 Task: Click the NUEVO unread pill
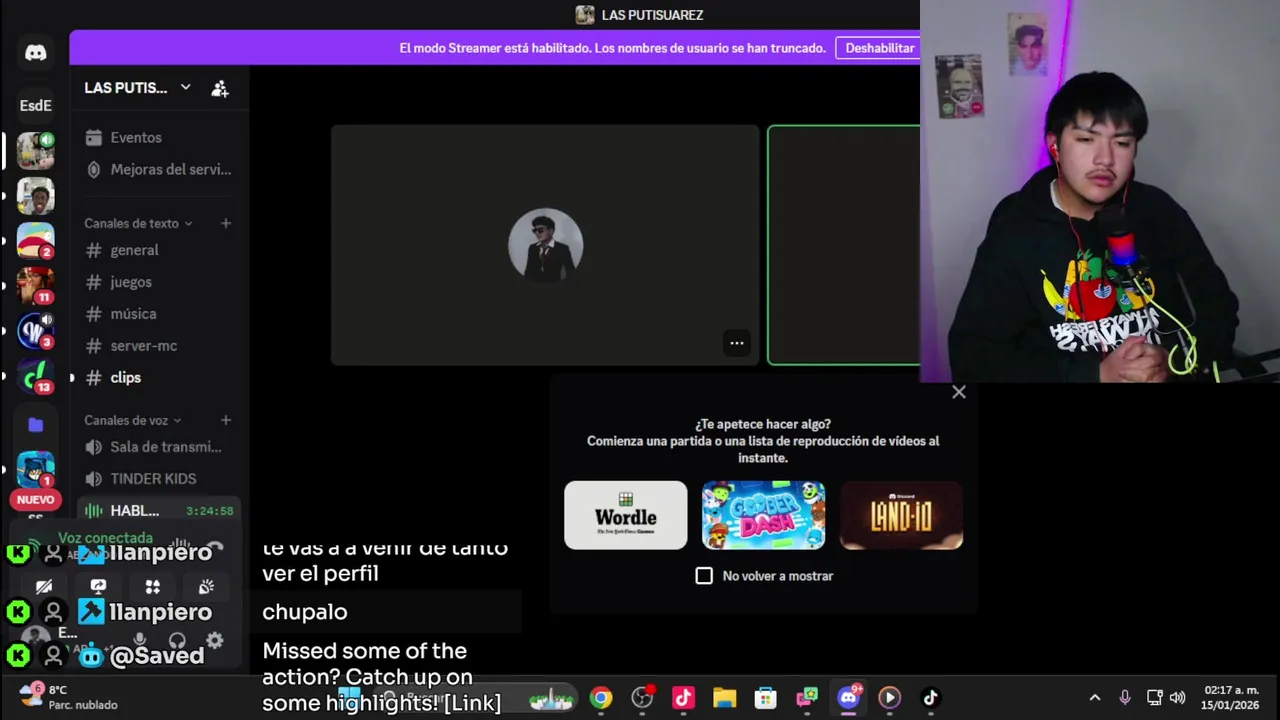coord(35,499)
